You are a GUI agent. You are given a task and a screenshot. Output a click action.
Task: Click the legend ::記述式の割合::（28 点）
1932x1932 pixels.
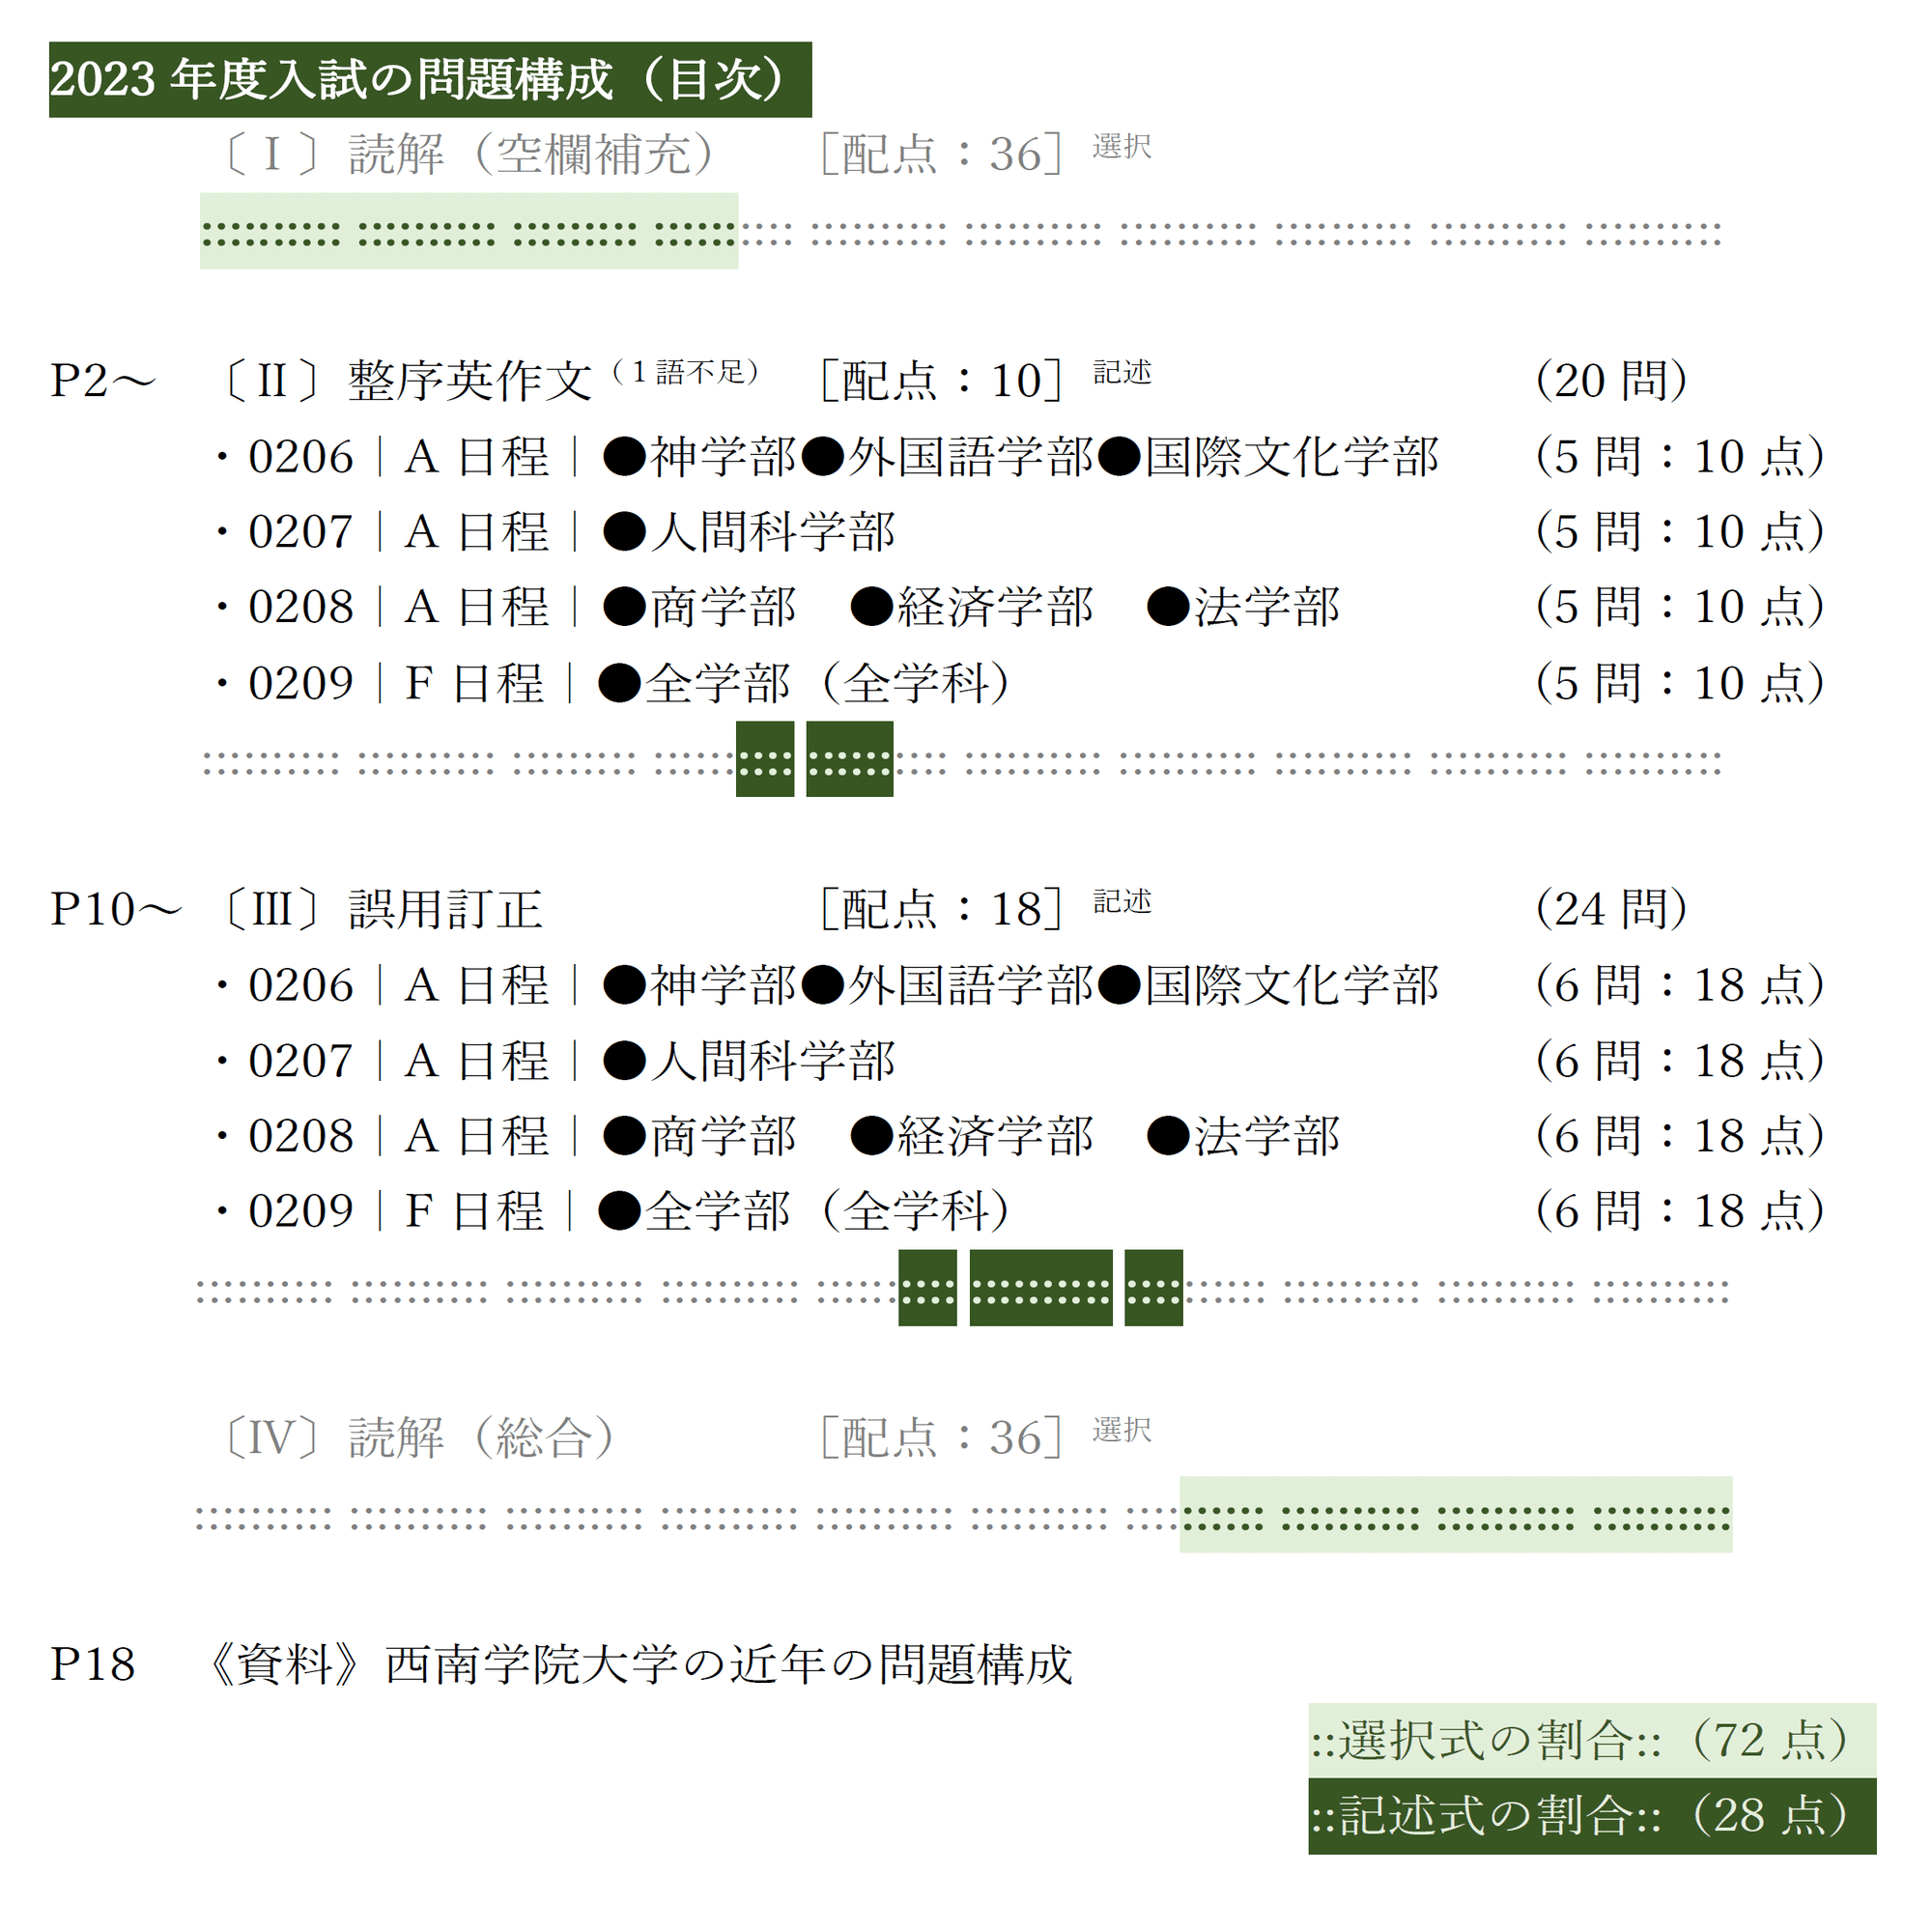pyautogui.click(x=1592, y=1816)
